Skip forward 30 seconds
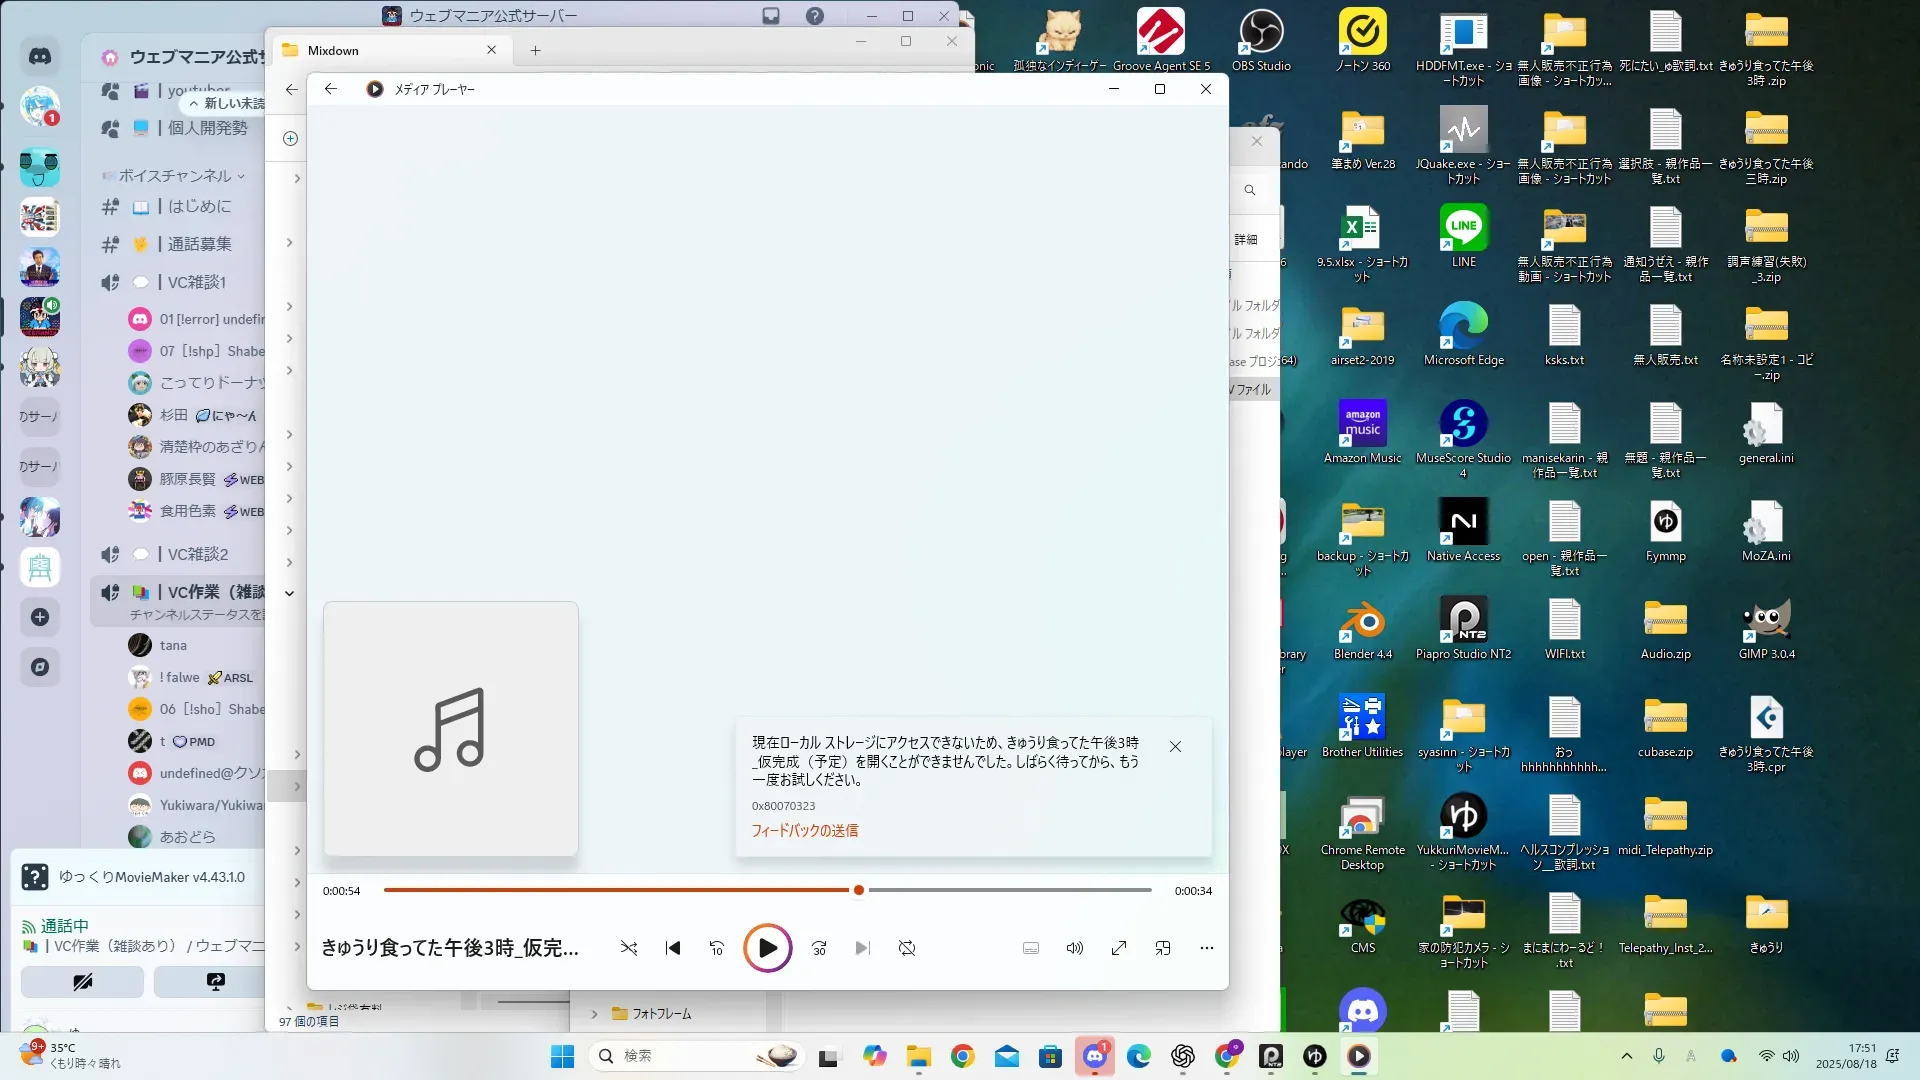The image size is (1920, 1080). (x=819, y=948)
